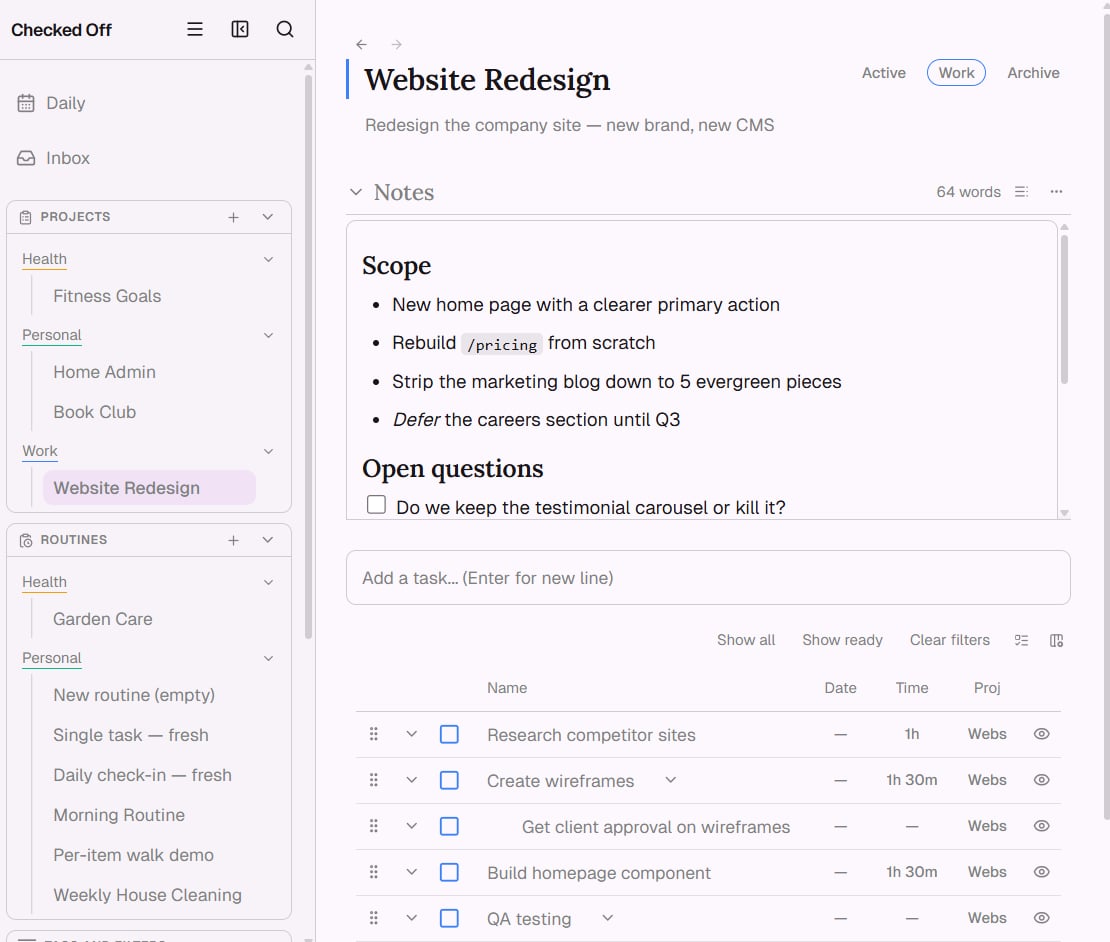Open the hamburger menu icon
Screen dimensions: 1110x942
click(x=195, y=29)
